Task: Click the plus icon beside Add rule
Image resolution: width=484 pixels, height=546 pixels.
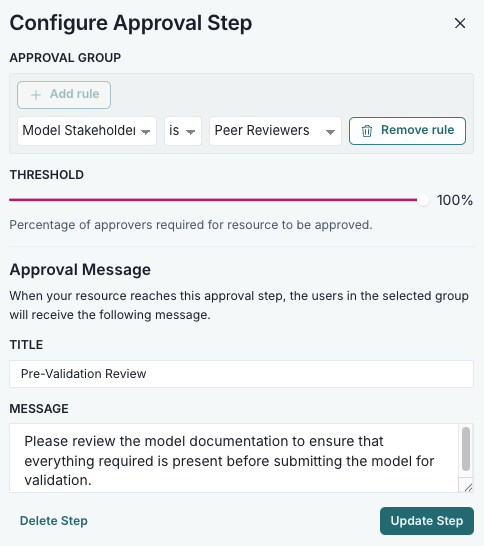Action: 36,95
